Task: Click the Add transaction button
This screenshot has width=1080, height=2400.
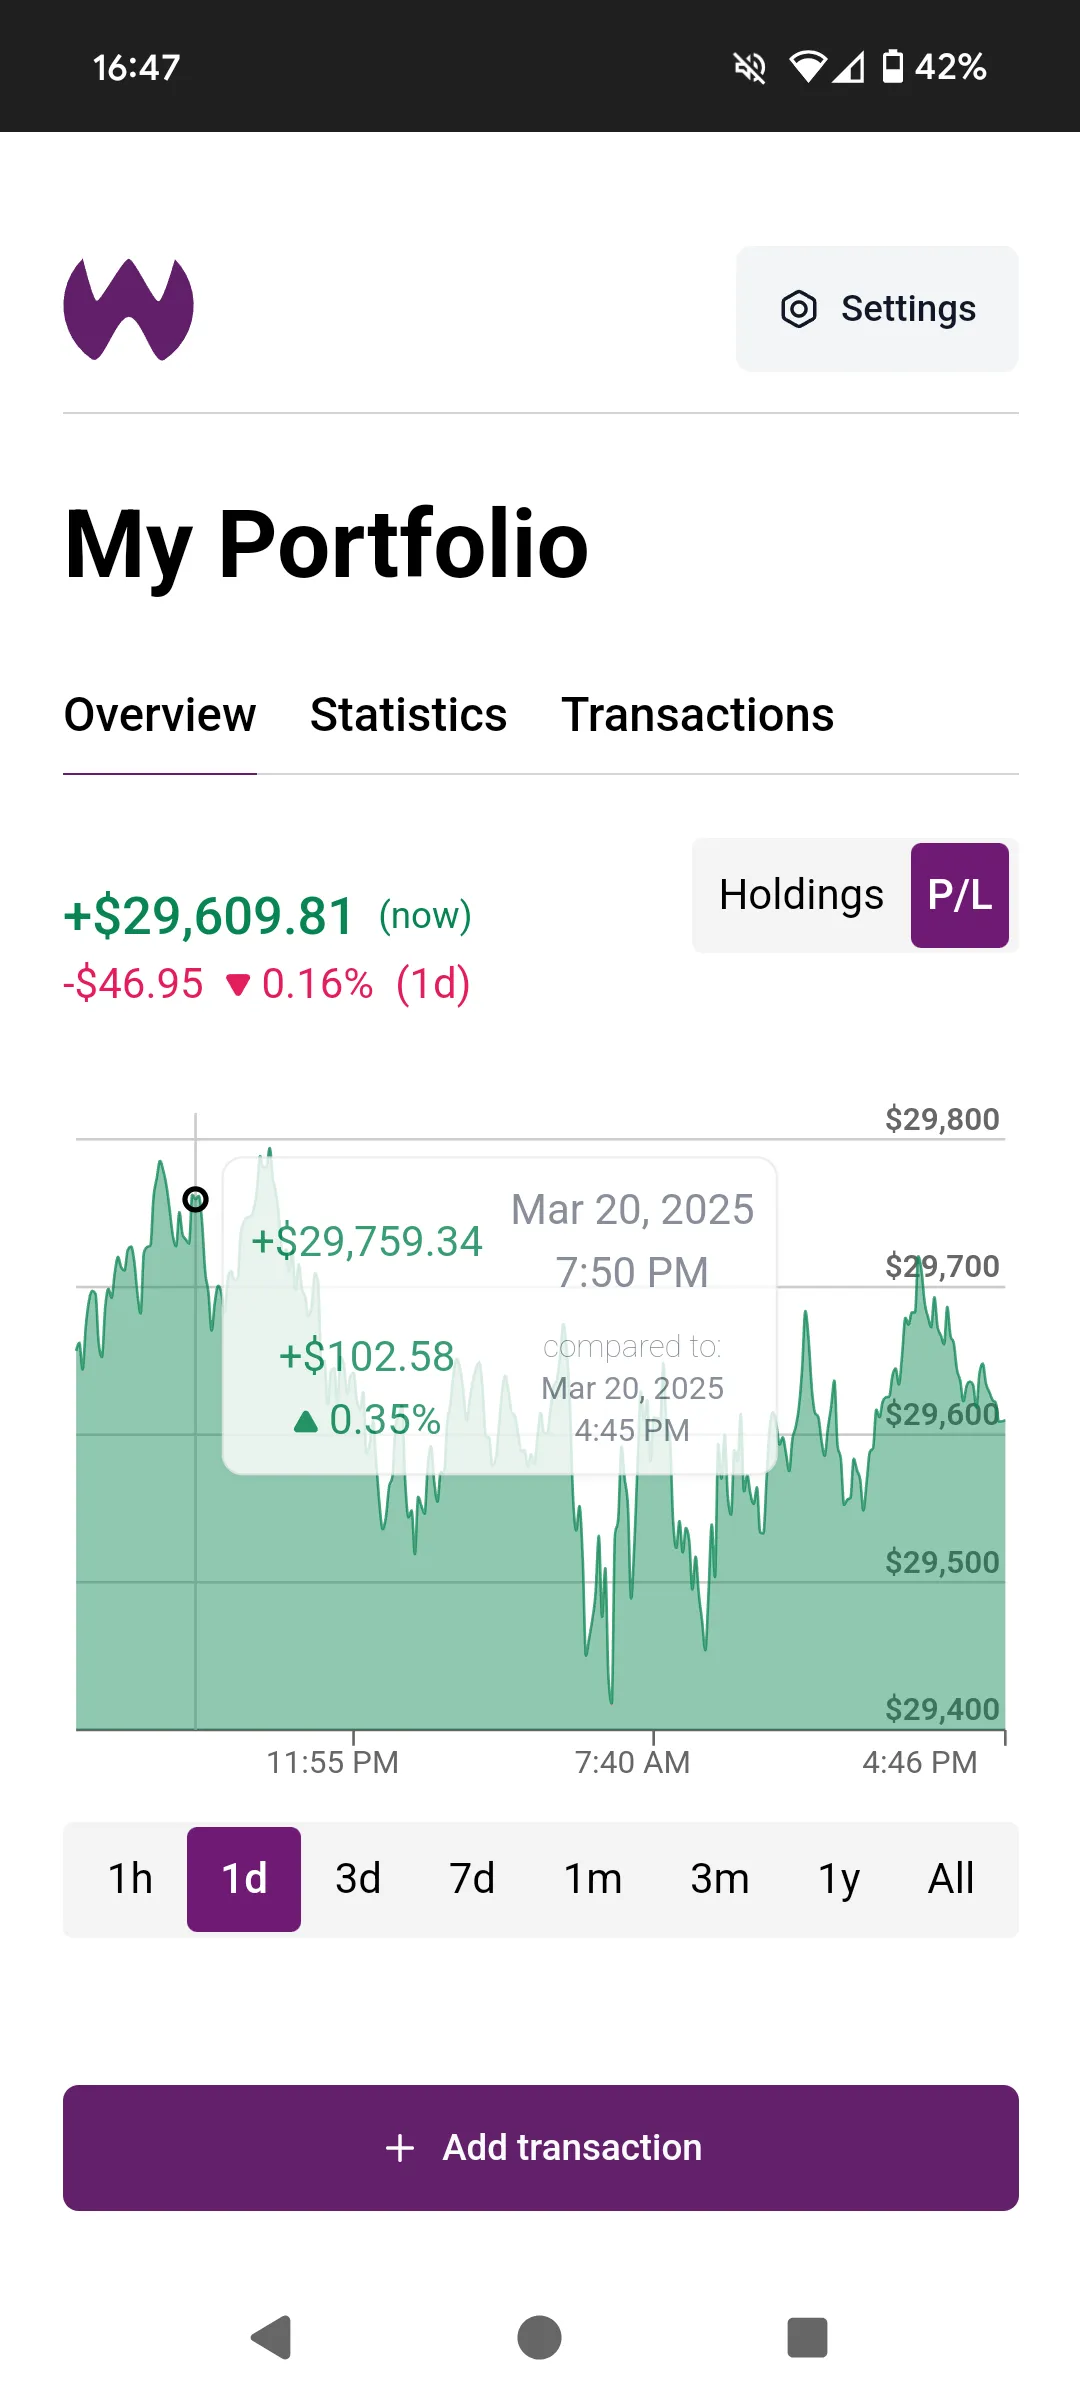Action: pyautogui.click(x=541, y=2148)
